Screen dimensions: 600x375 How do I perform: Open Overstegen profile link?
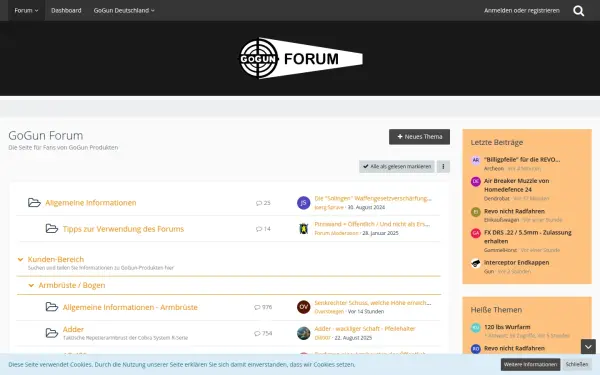tap(329, 311)
